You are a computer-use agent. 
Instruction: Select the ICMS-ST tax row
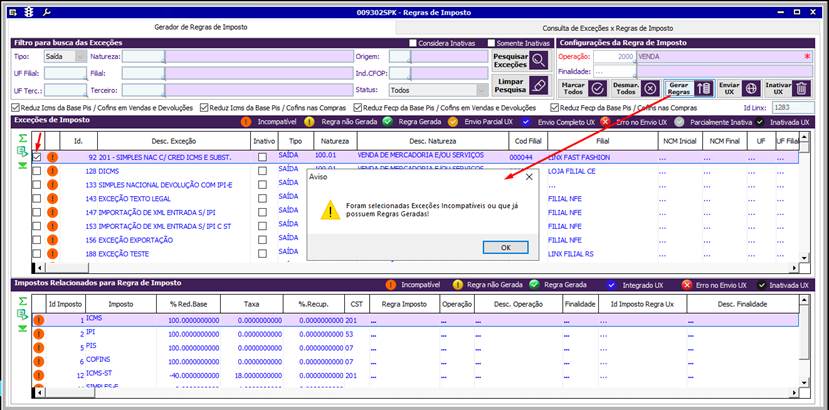(415, 375)
